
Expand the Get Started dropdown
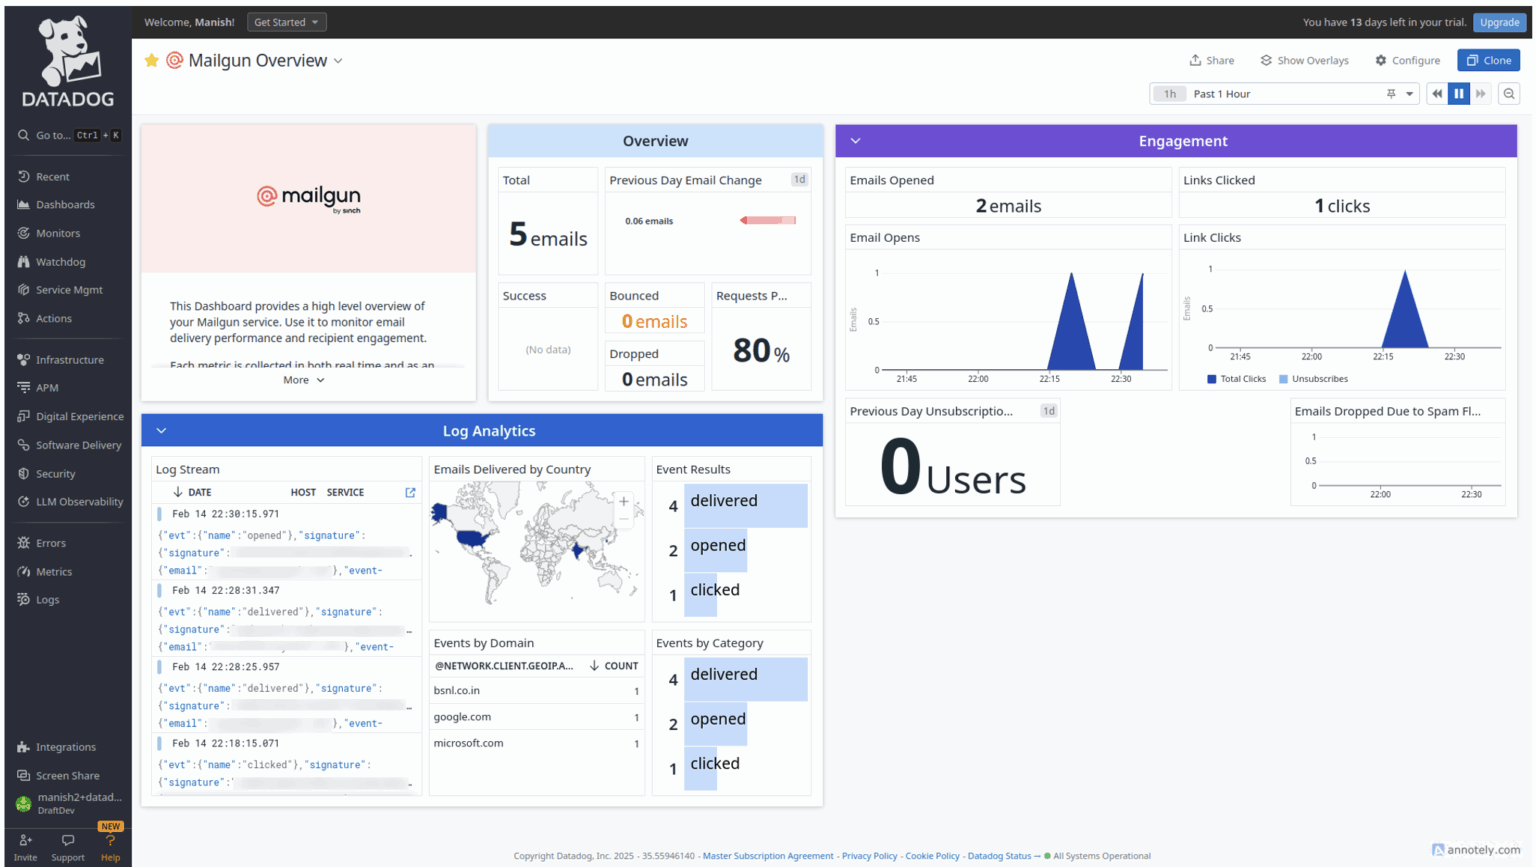[x=286, y=21]
